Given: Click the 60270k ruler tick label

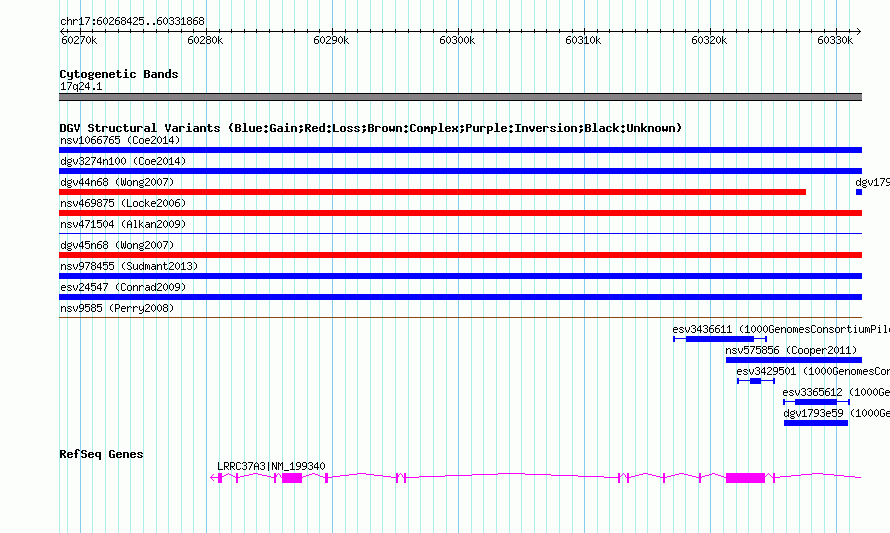Looking at the screenshot, I should [x=79, y=40].
